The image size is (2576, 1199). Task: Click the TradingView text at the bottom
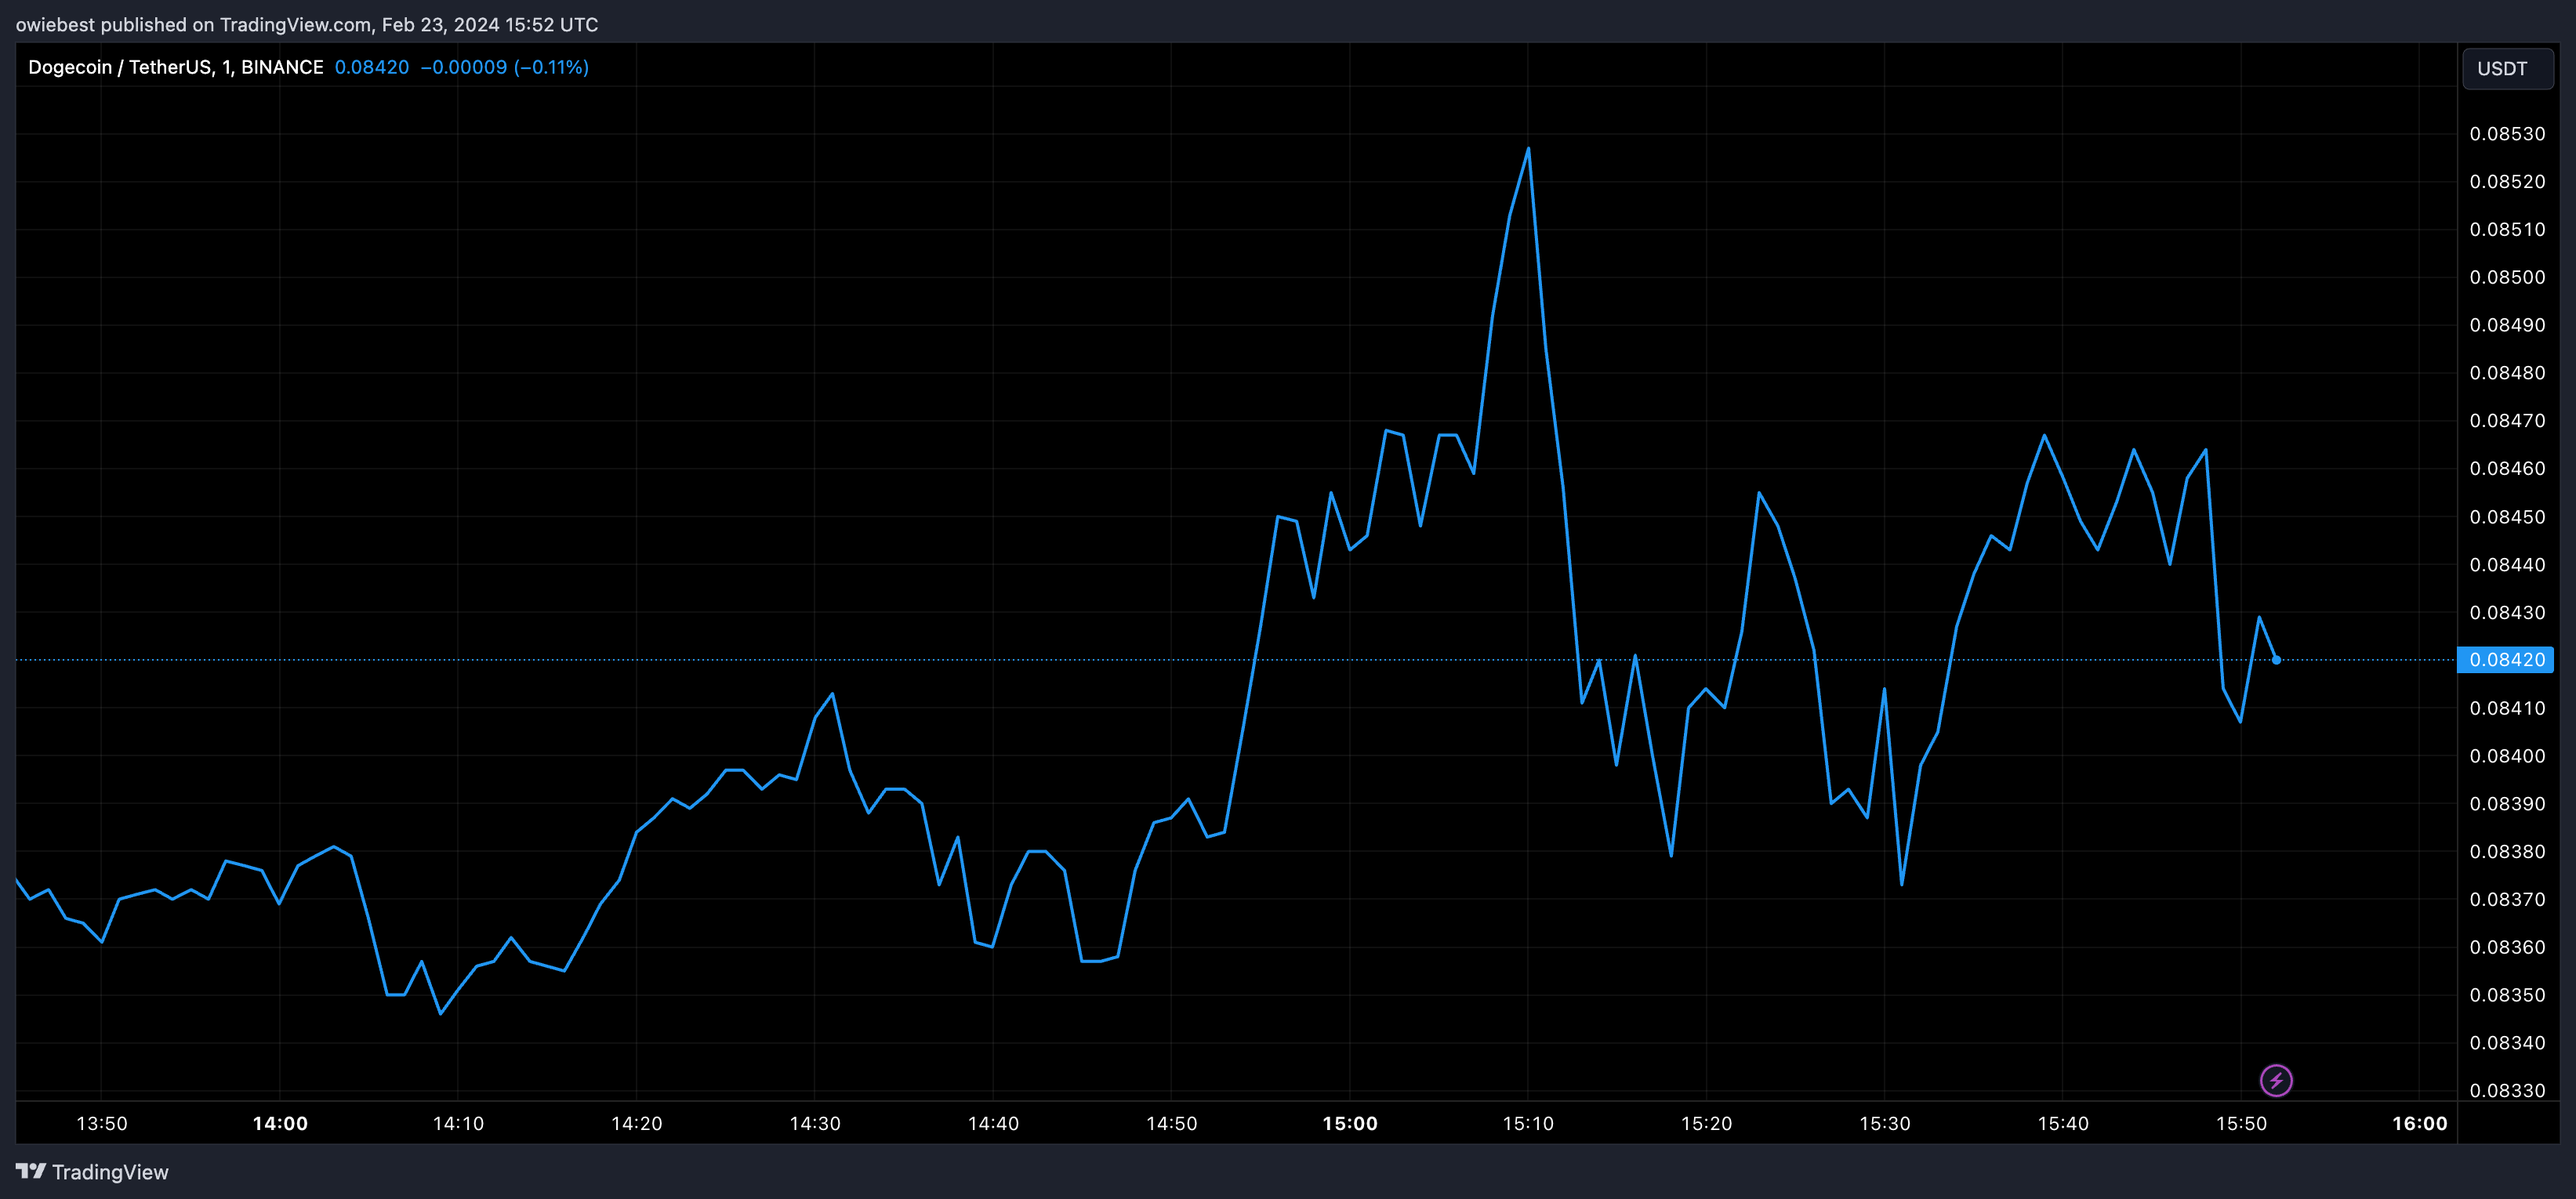coord(110,1172)
